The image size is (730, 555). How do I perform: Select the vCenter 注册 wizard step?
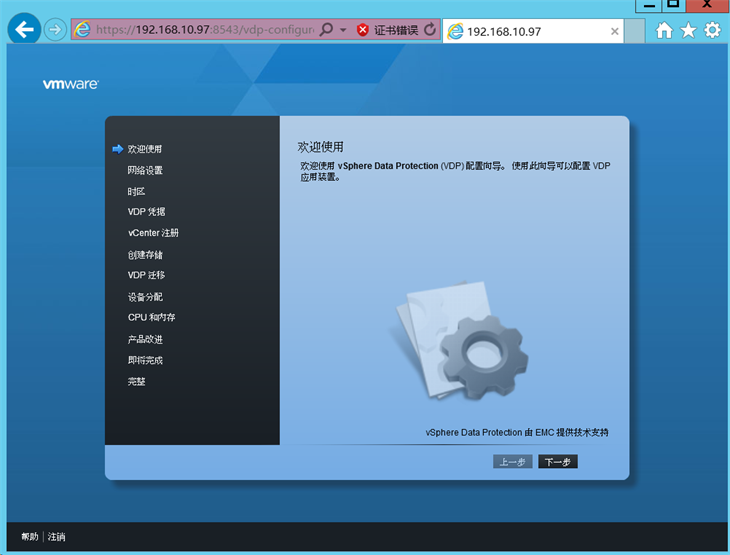pos(153,233)
